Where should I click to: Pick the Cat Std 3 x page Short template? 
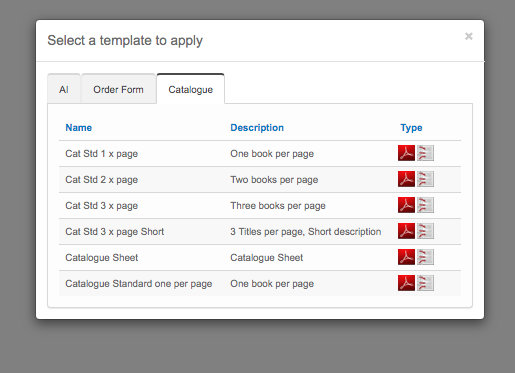tap(115, 232)
